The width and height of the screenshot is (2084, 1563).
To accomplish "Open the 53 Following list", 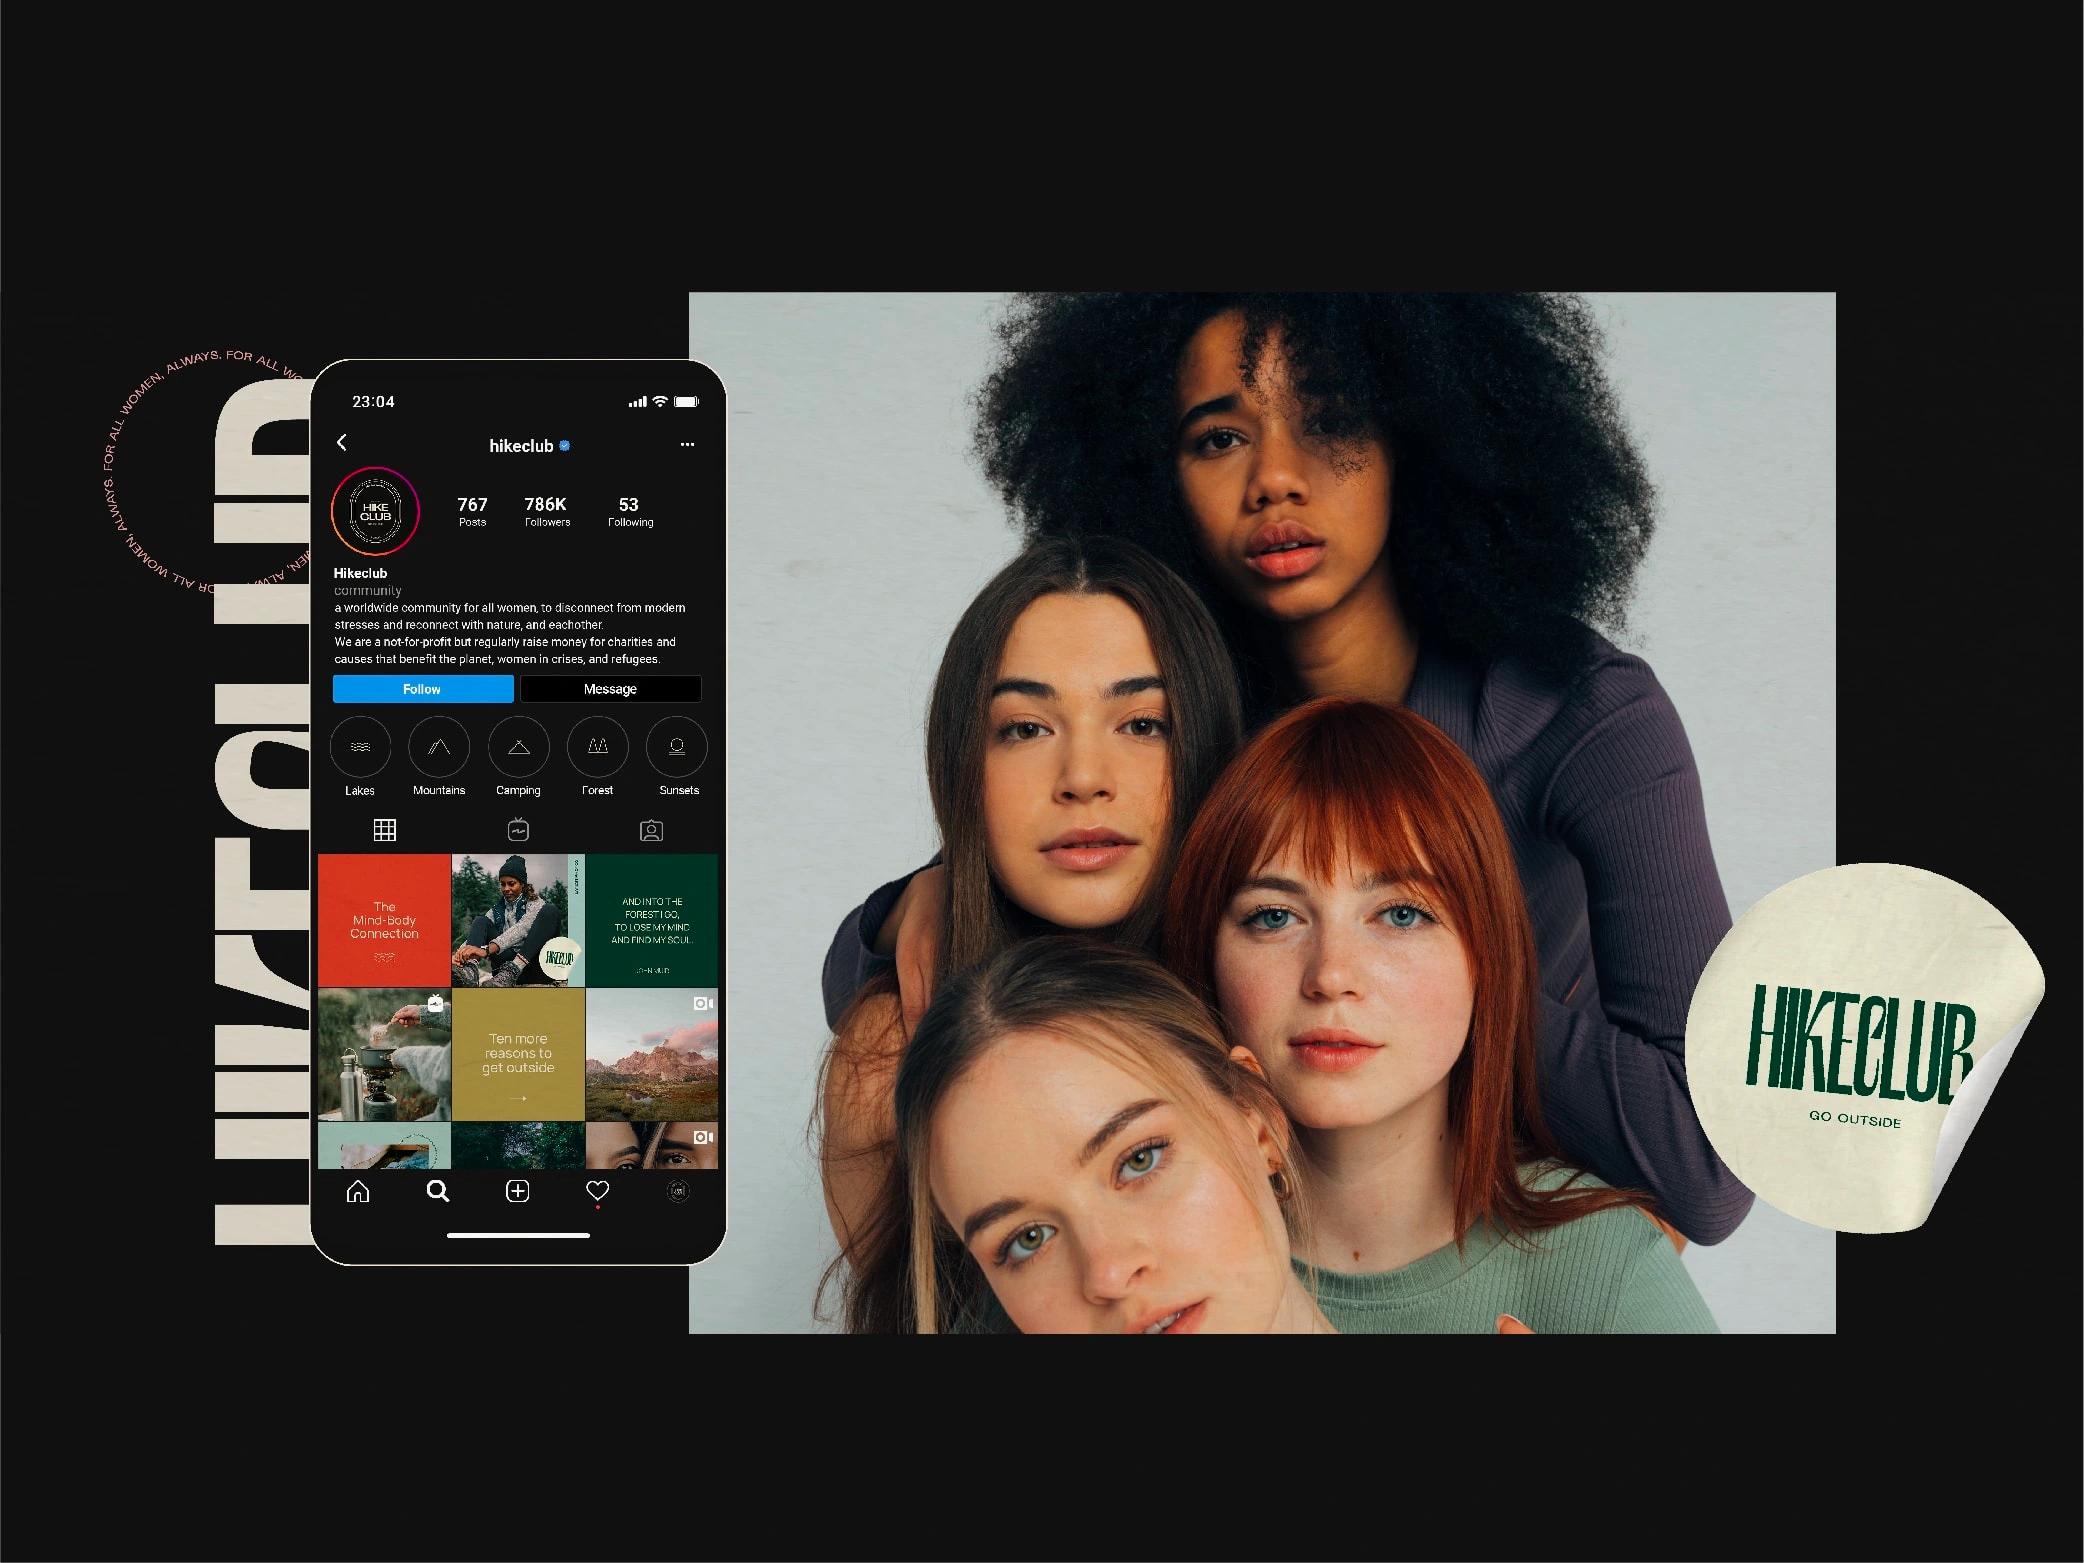I will pos(630,511).
